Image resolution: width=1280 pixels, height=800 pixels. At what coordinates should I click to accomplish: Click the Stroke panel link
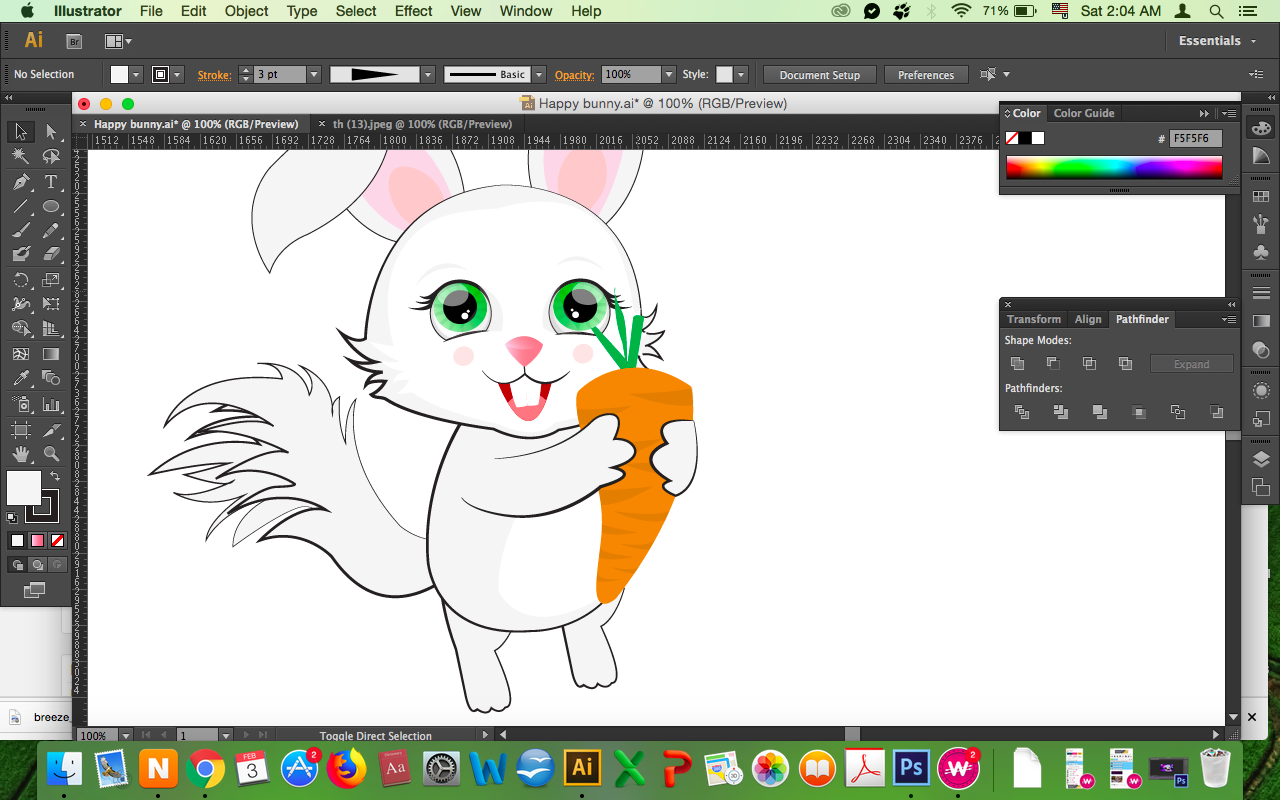[x=214, y=75]
